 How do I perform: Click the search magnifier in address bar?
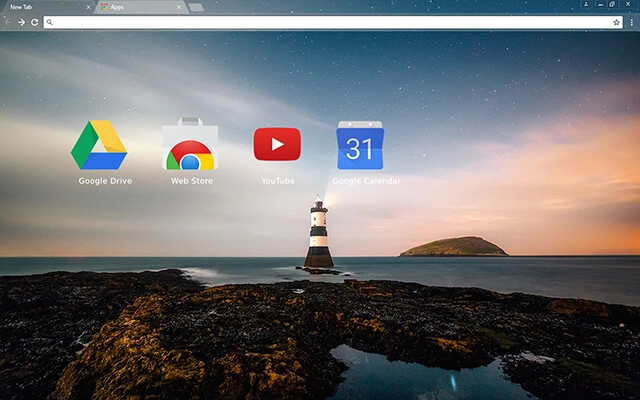click(x=49, y=22)
